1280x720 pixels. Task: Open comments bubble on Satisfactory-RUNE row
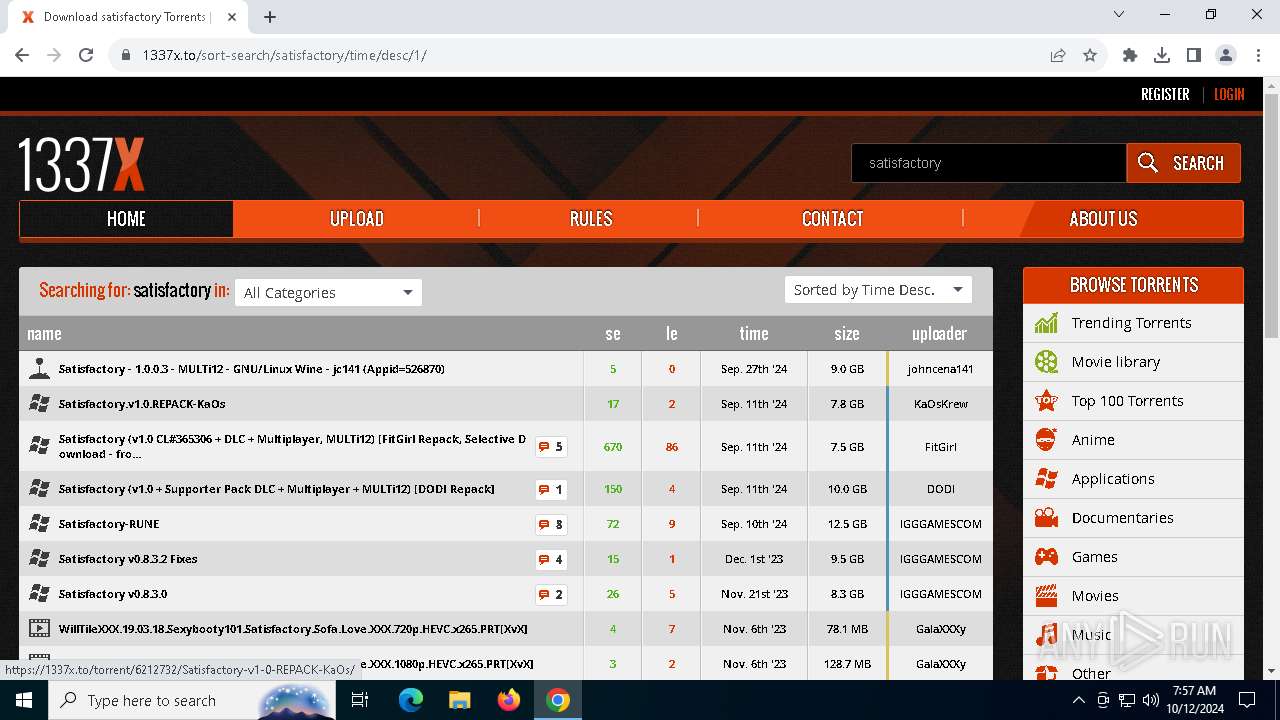pos(551,524)
